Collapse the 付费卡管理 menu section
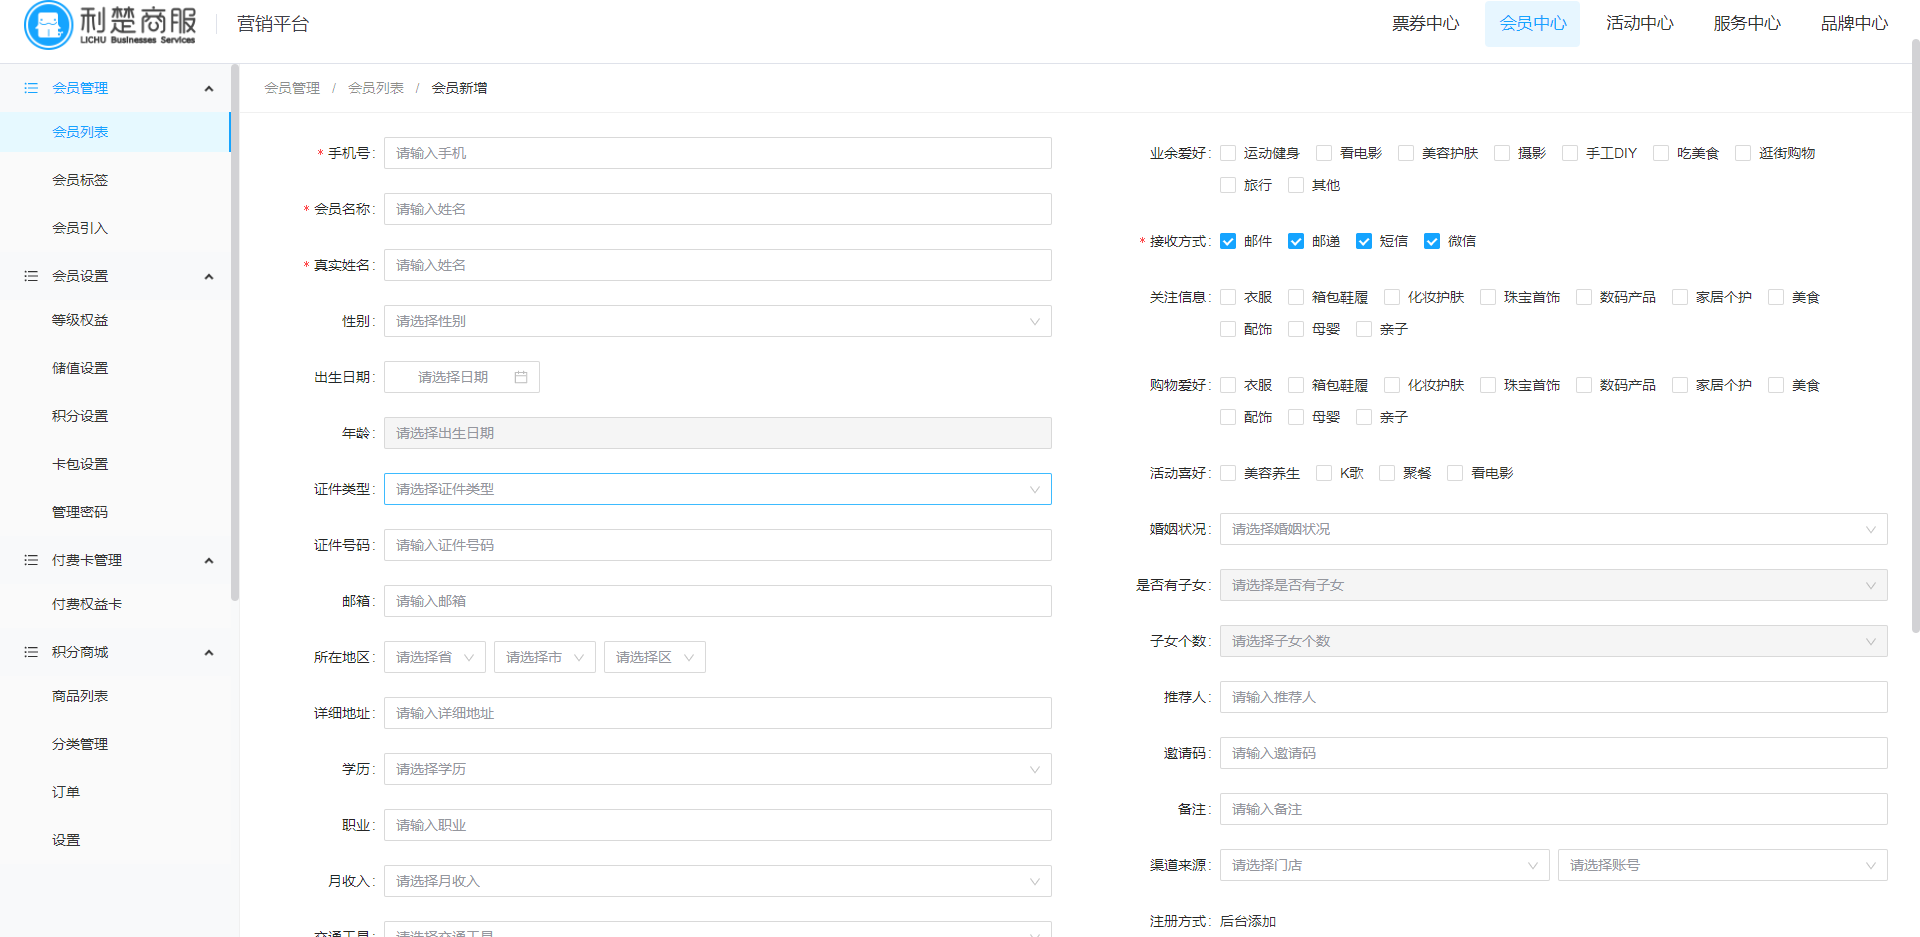 209,561
